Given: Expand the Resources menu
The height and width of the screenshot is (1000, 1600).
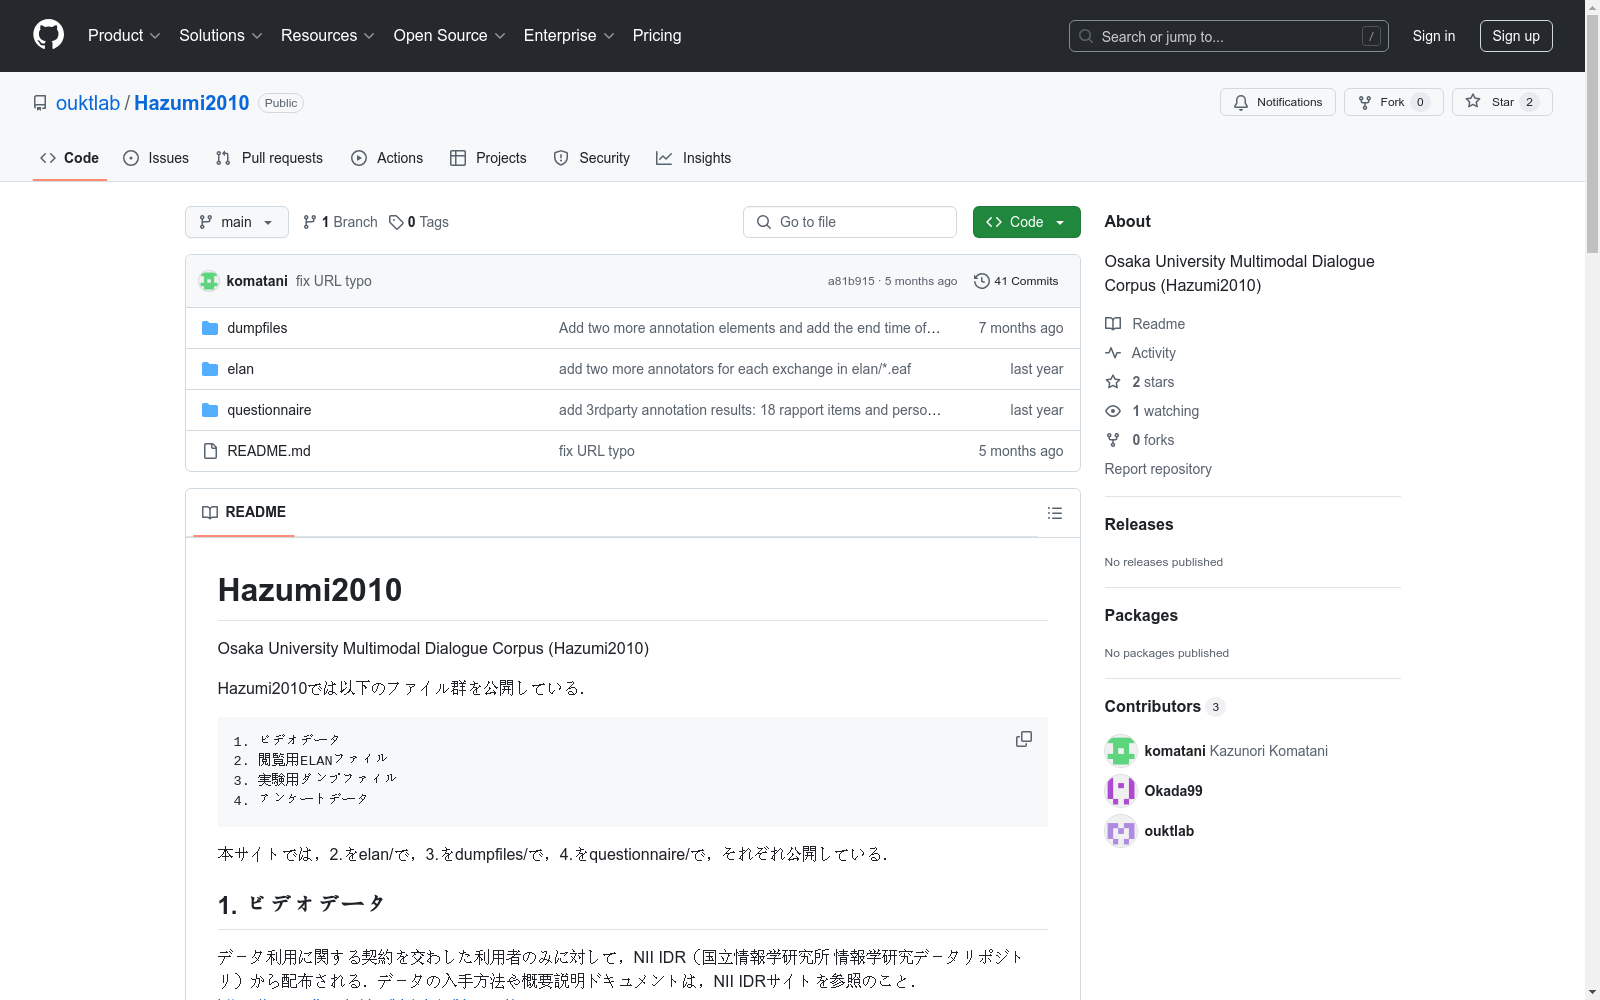Looking at the screenshot, I should click(328, 36).
